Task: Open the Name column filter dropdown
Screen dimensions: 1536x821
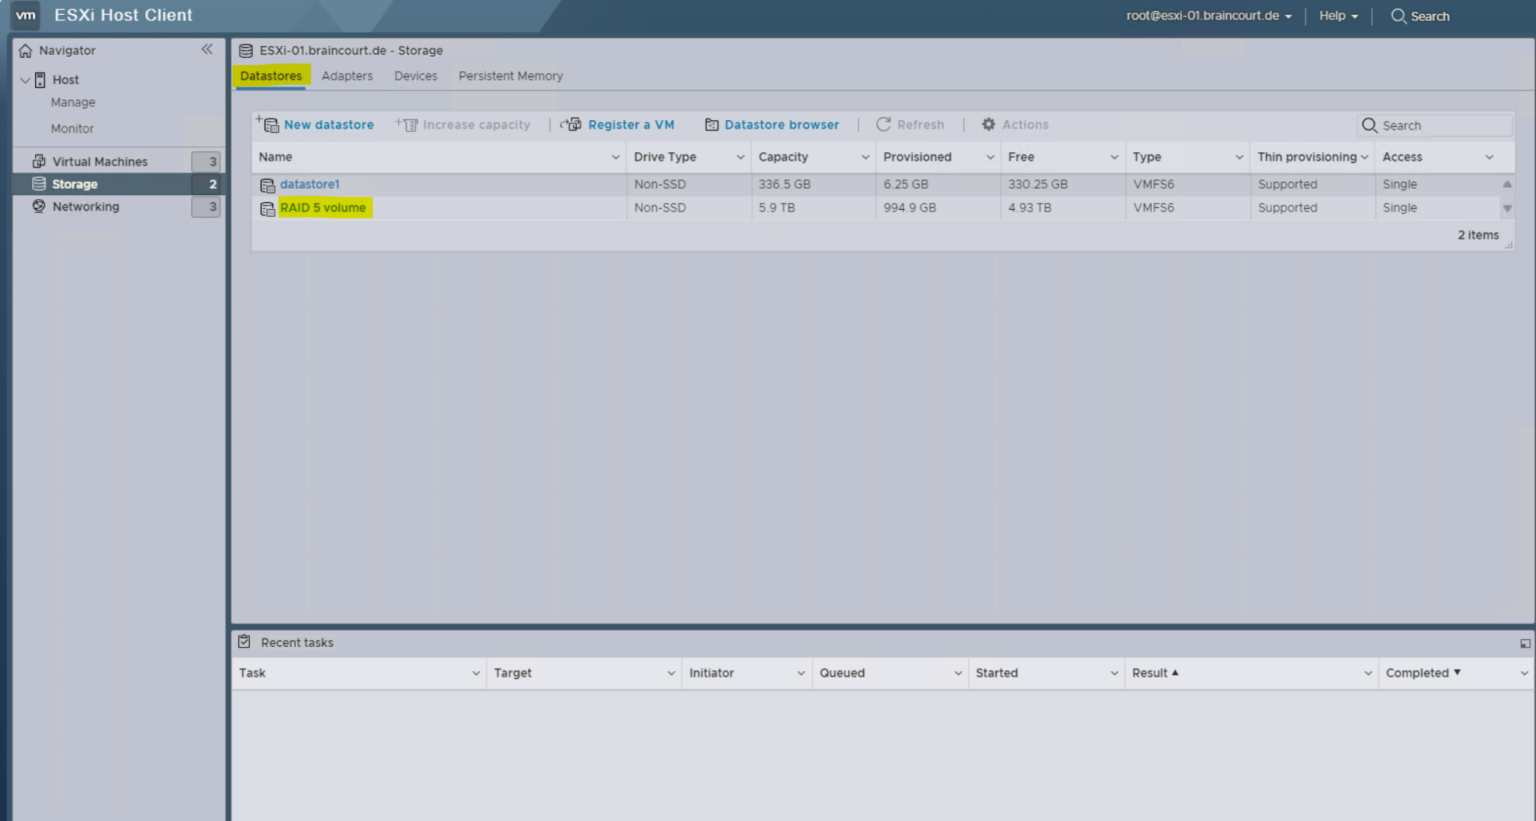Action: click(614, 157)
